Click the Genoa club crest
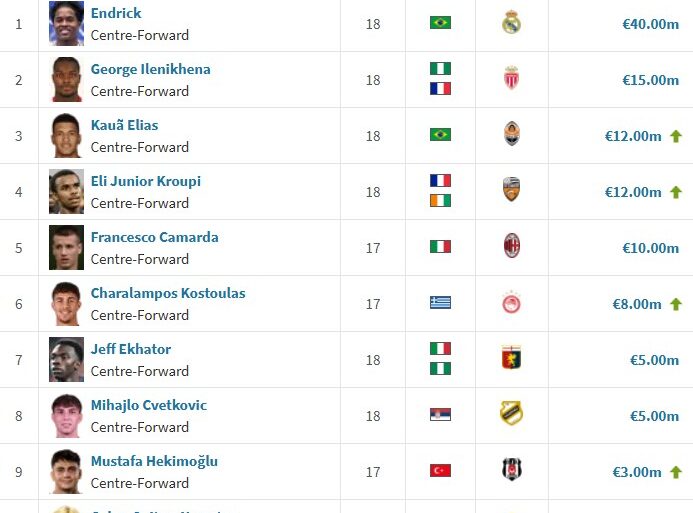Image resolution: width=693 pixels, height=513 pixels. pos(512,359)
